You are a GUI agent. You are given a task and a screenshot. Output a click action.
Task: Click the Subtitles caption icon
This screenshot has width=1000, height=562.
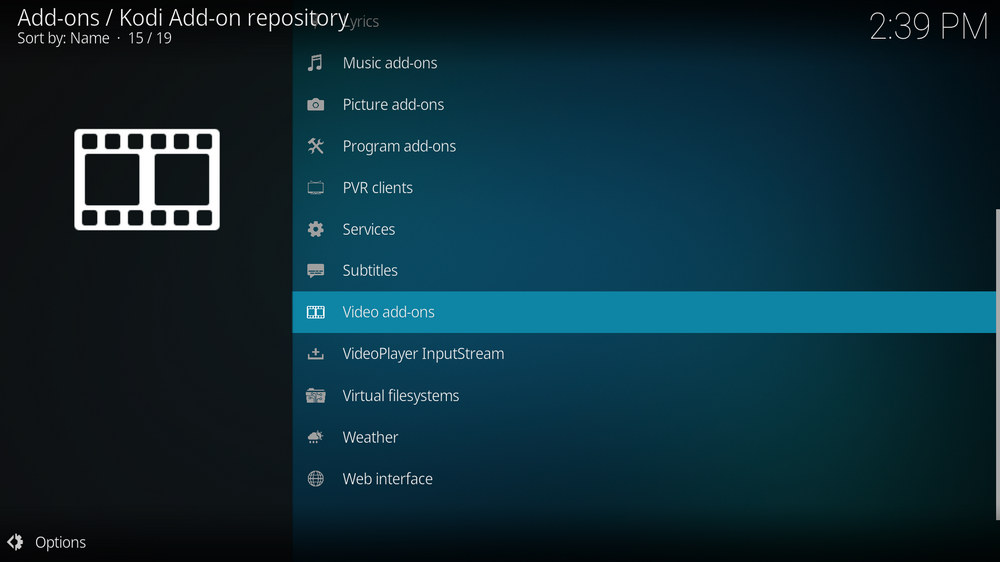click(x=315, y=271)
